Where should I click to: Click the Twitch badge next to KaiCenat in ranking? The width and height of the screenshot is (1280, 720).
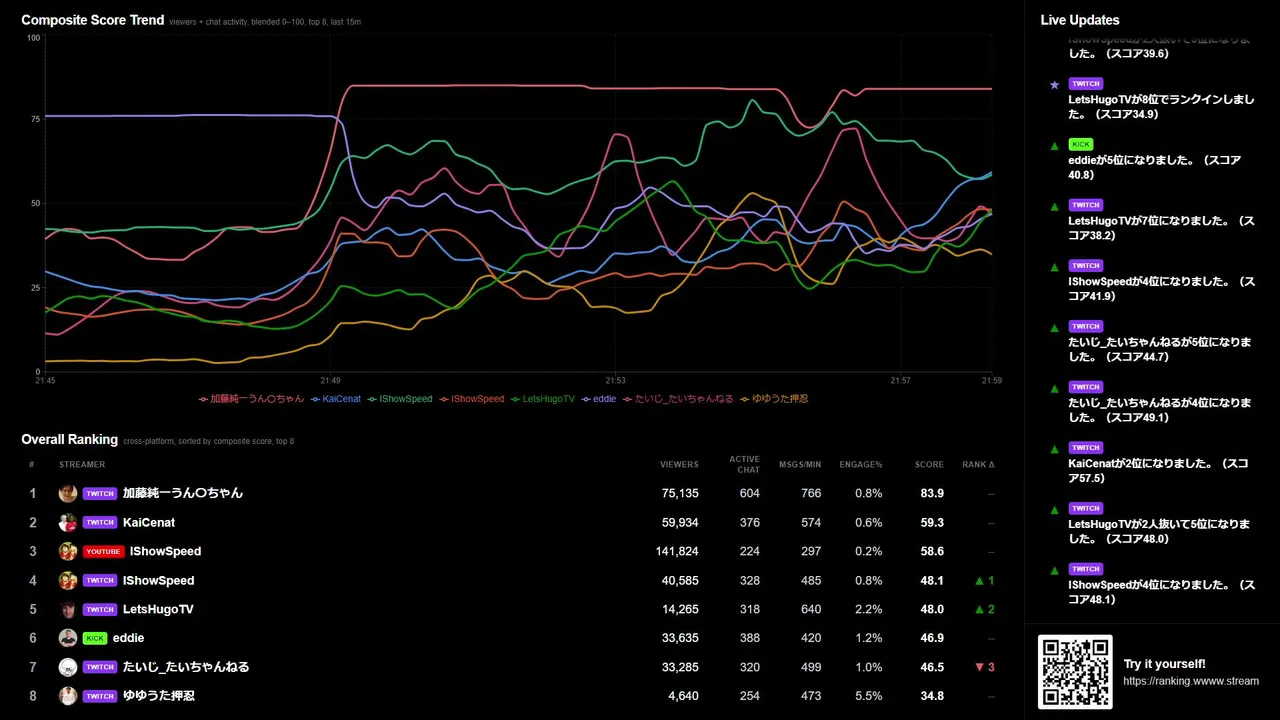coord(100,522)
